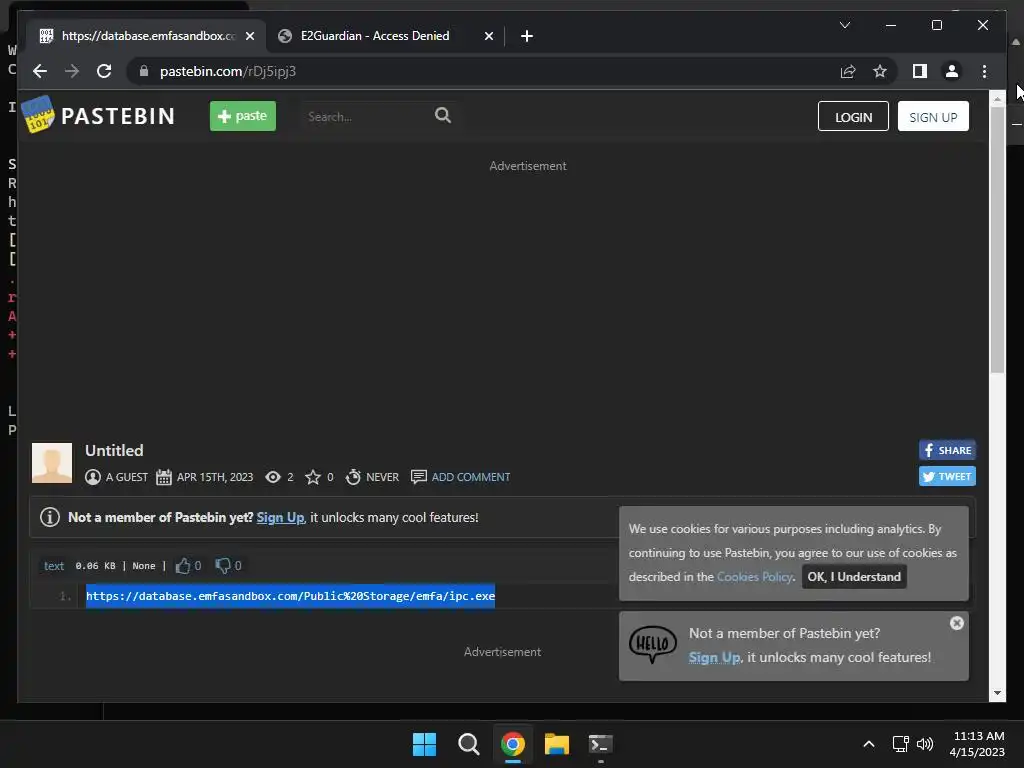Click Sign Up link in hello popup
The height and width of the screenshot is (768, 1024).
[714, 658]
